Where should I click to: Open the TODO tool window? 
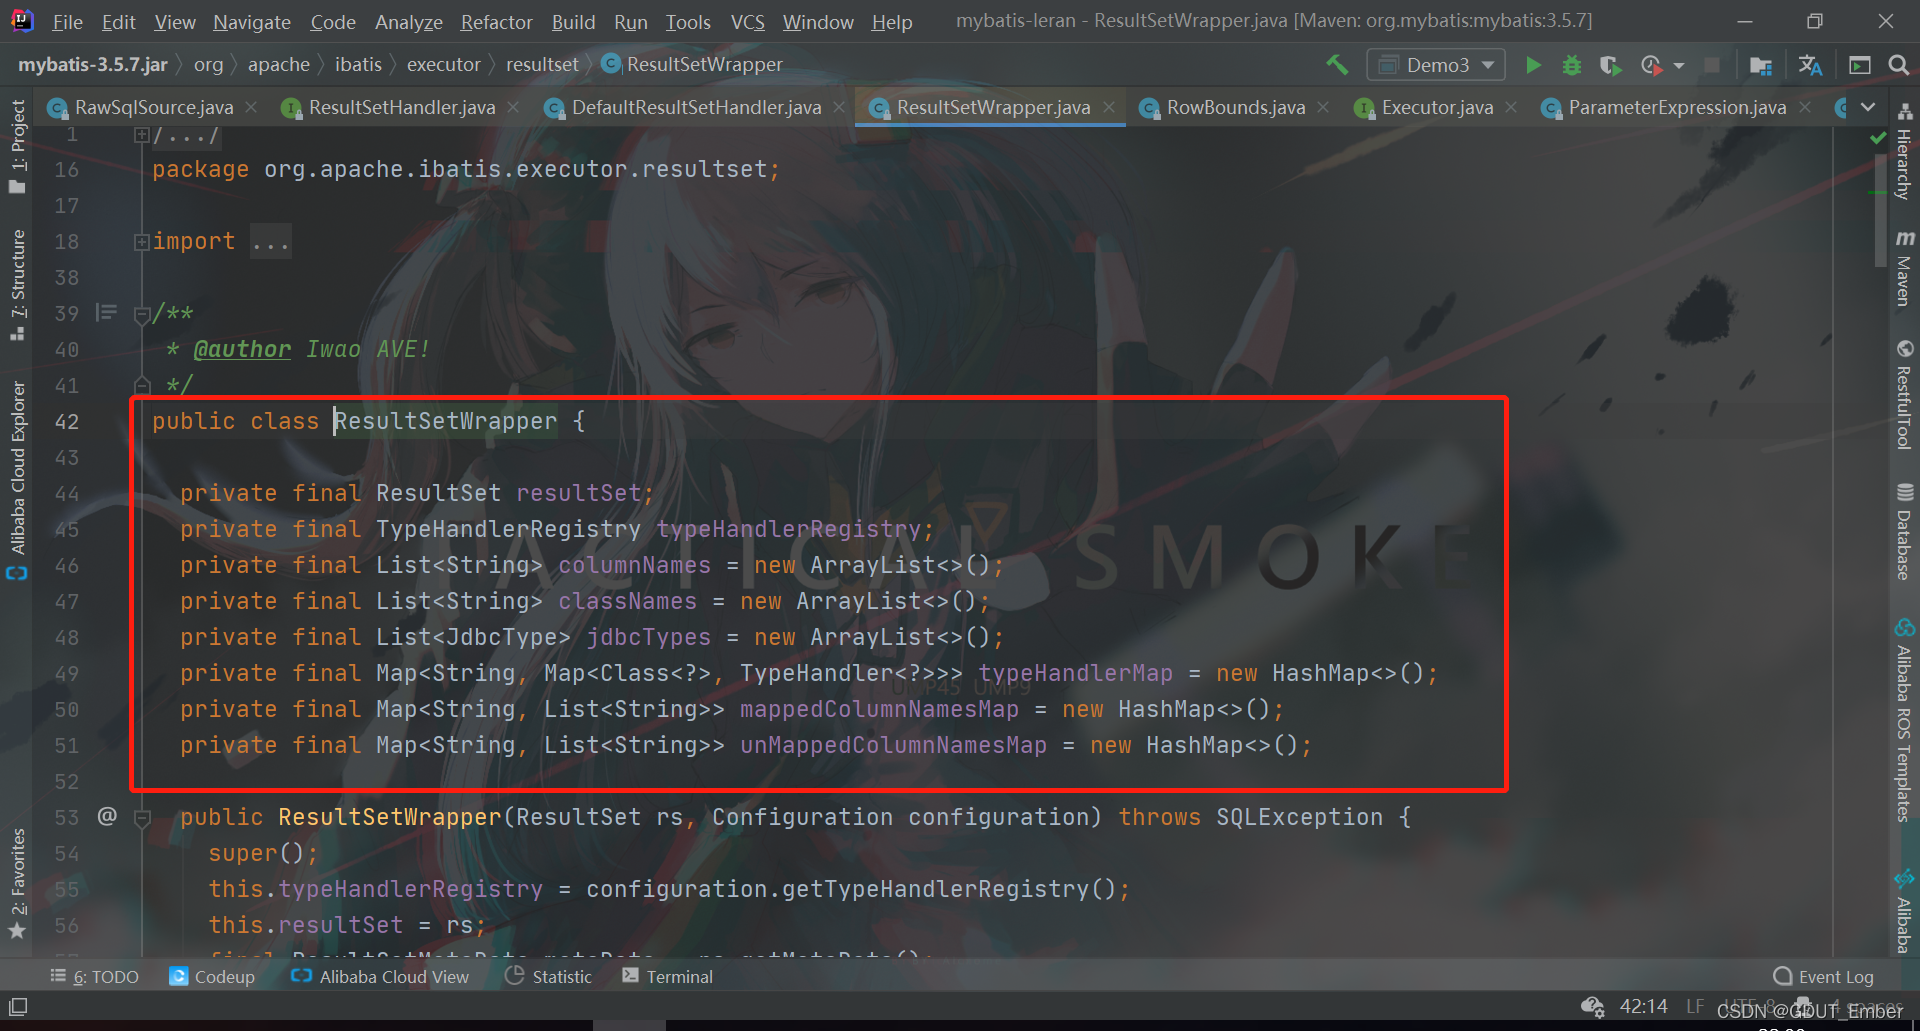pyautogui.click(x=95, y=977)
